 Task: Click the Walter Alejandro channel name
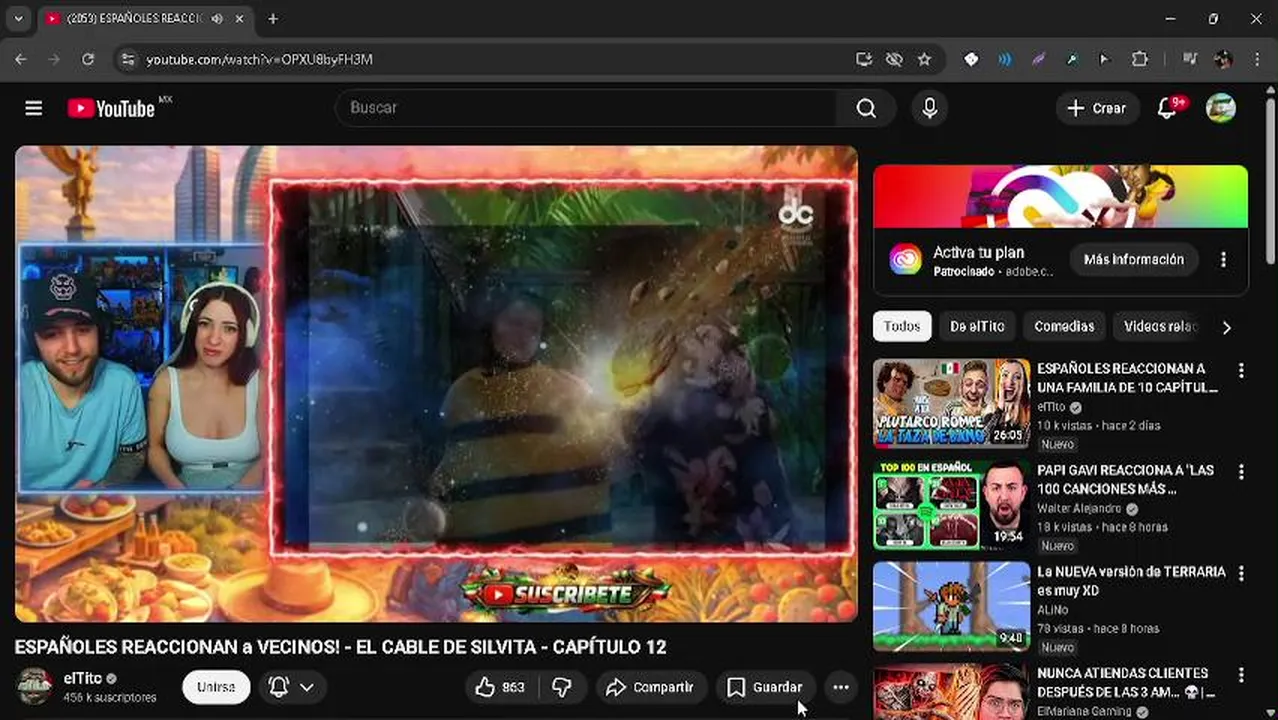pos(1079,509)
